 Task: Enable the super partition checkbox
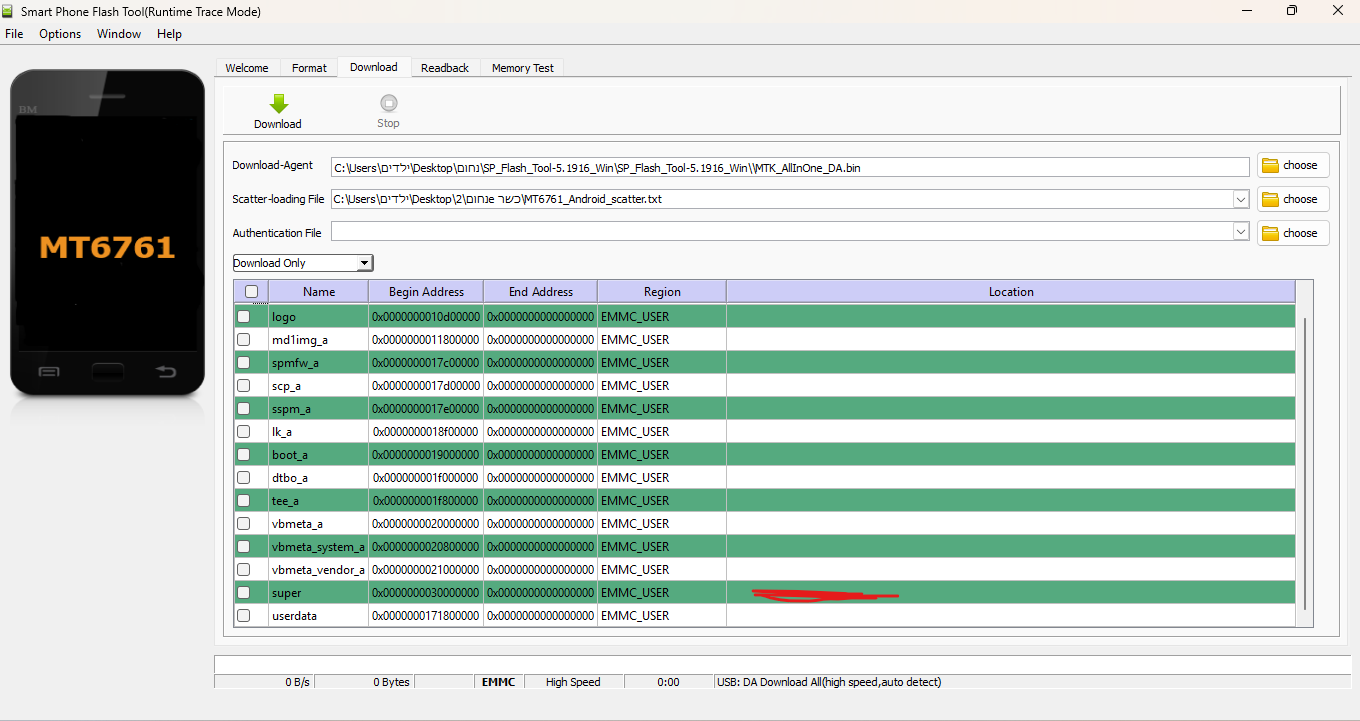[243, 593]
